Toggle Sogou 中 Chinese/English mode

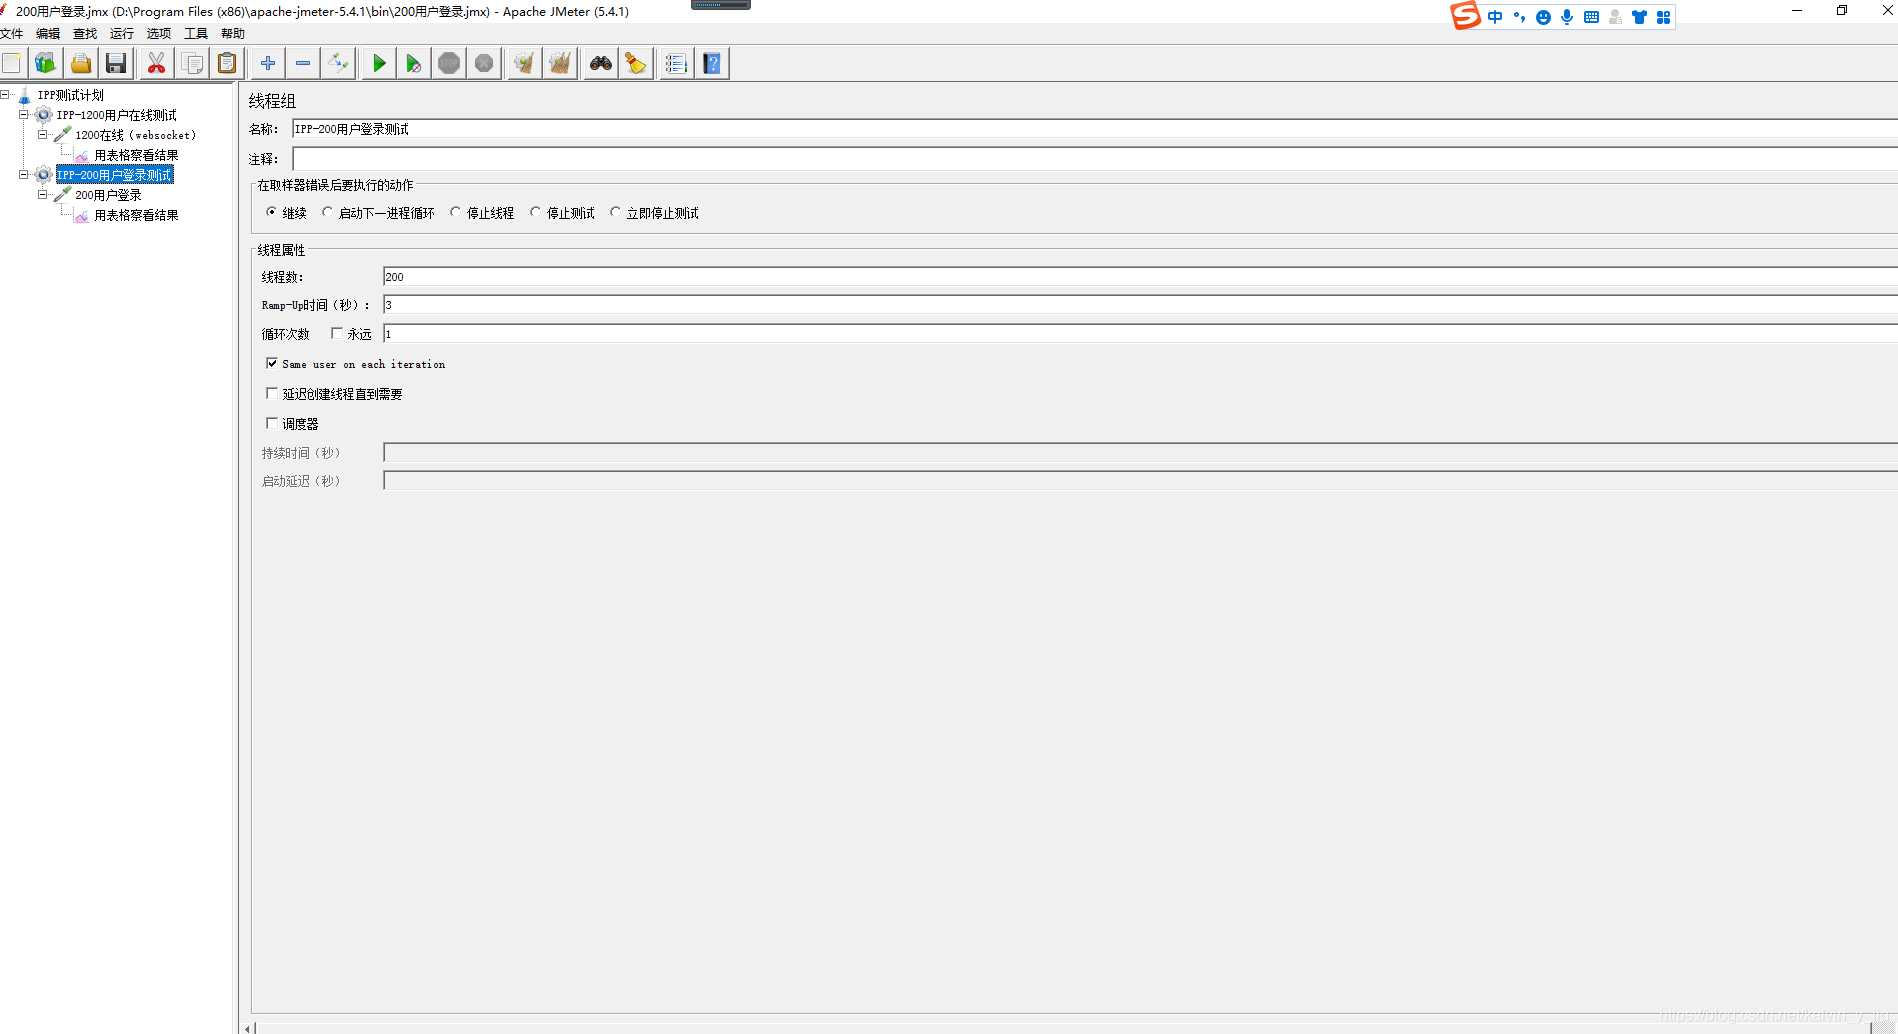coord(1495,17)
